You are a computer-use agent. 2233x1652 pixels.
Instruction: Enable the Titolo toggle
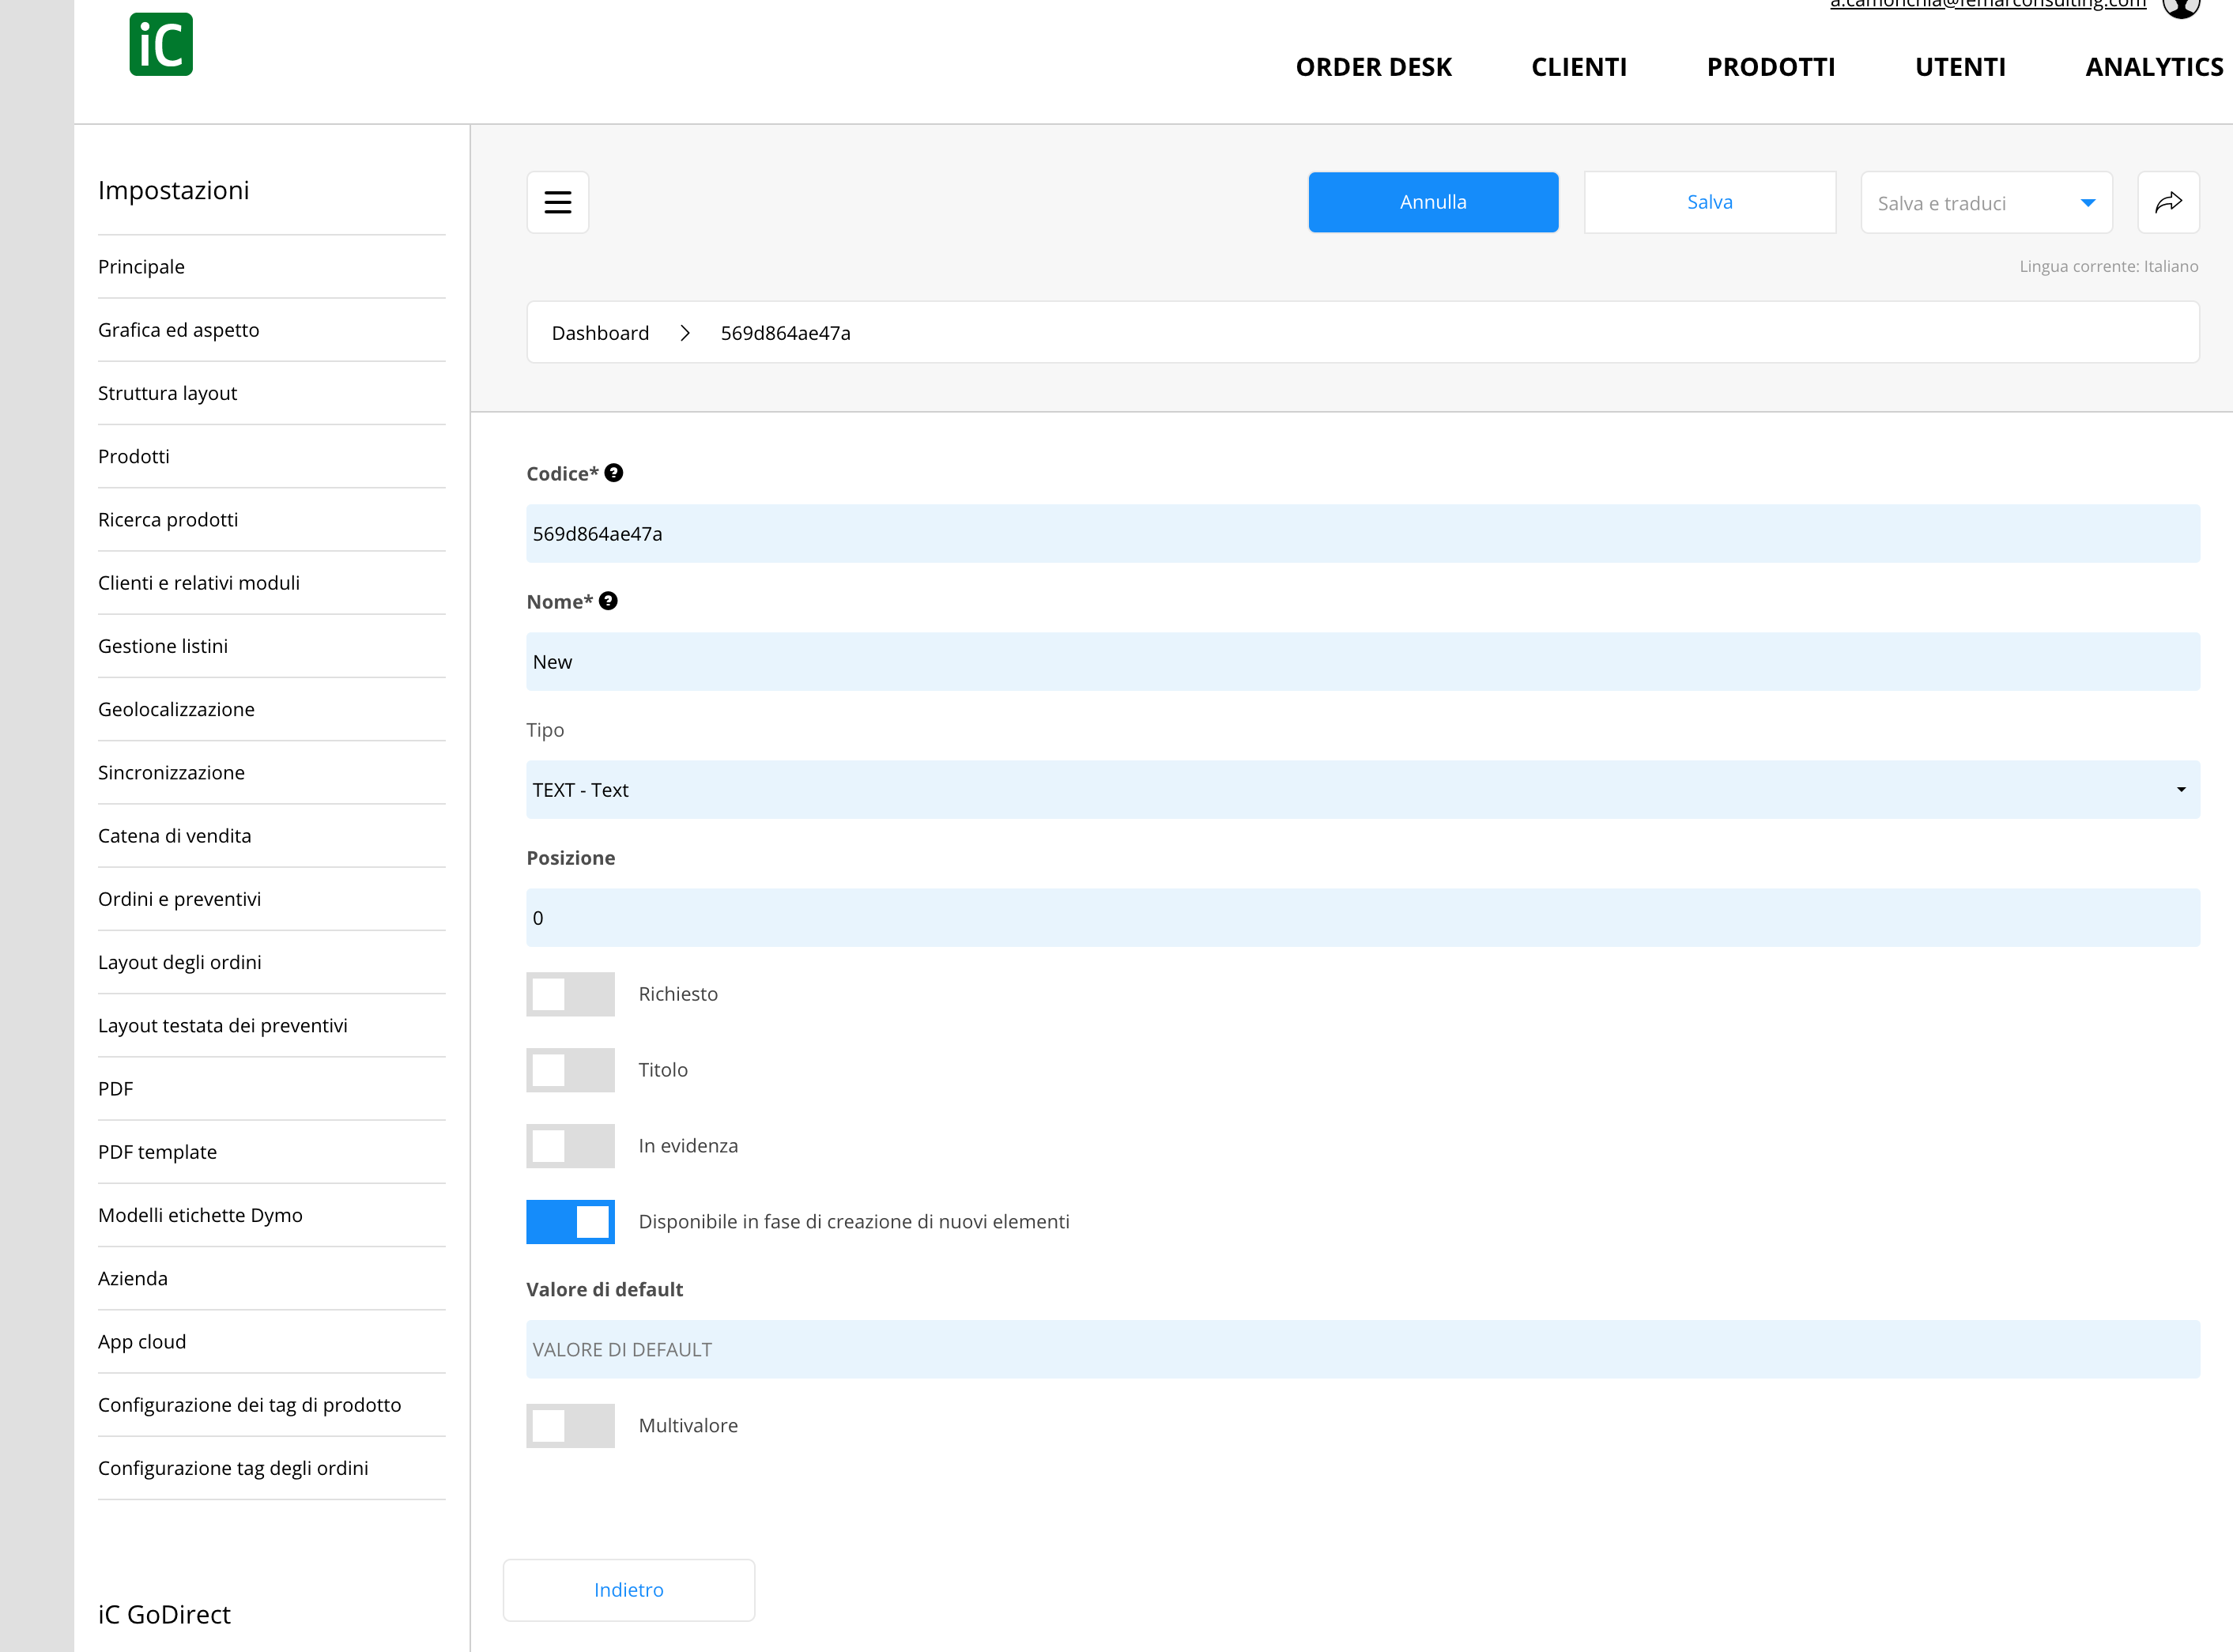click(570, 1070)
